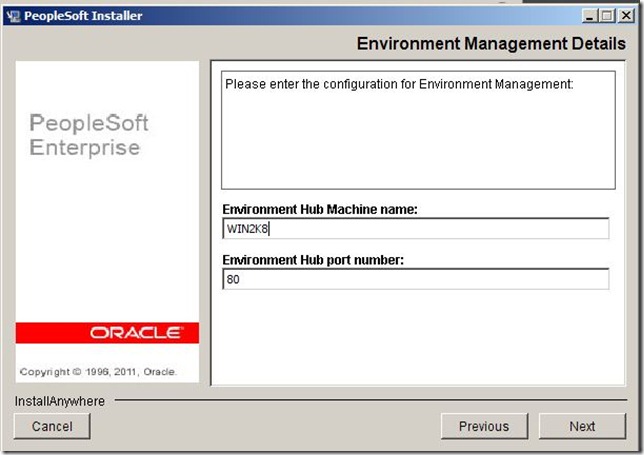Minimize the PeopleSoft Installer window
The height and width of the screenshot is (455, 644).
[x=589, y=16]
